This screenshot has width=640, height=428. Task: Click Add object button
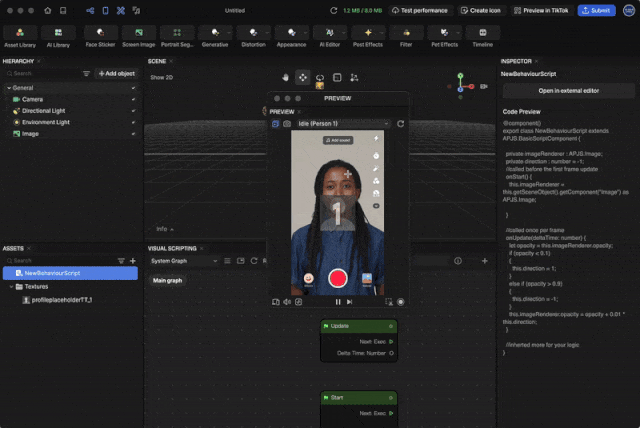[x=117, y=73]
